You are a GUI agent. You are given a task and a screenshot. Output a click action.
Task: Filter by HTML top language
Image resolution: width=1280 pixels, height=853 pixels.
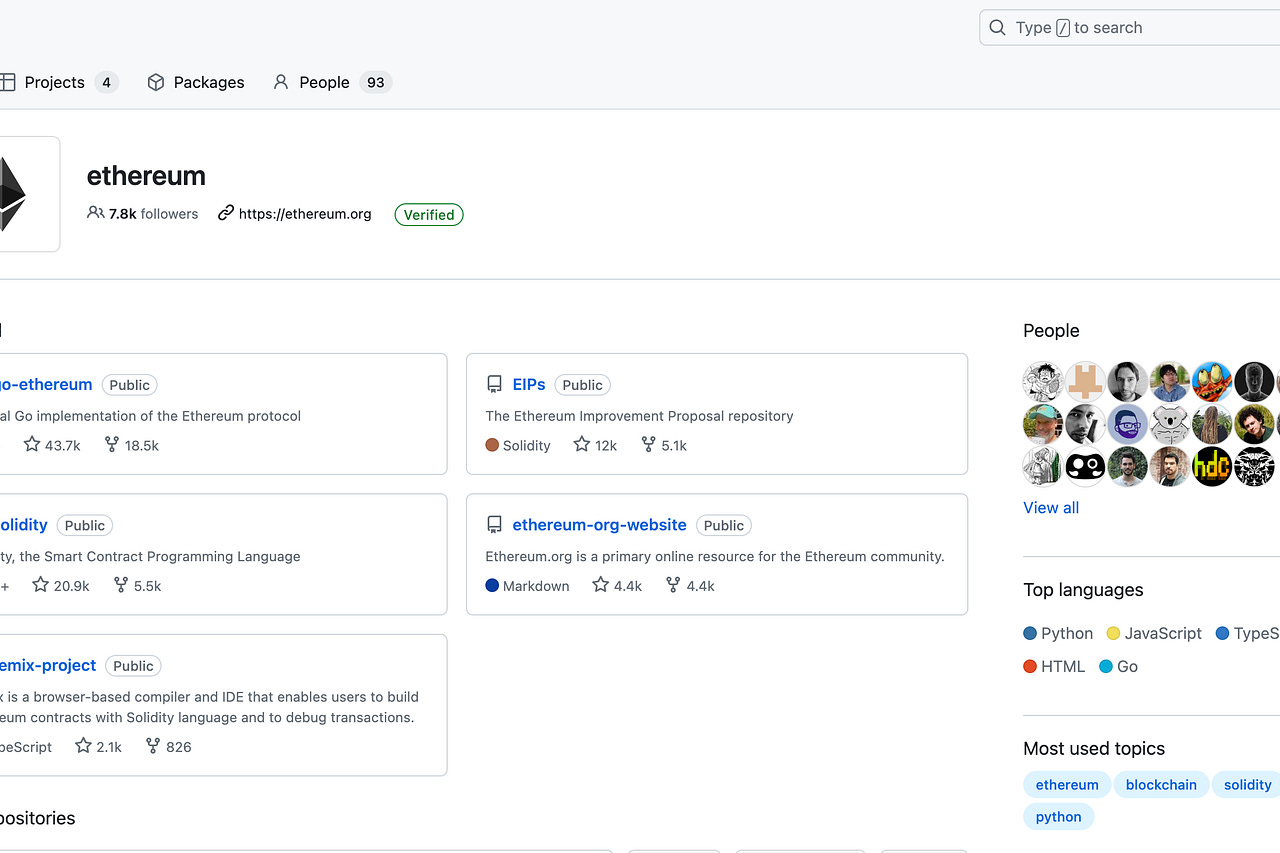click(1054, 666)
